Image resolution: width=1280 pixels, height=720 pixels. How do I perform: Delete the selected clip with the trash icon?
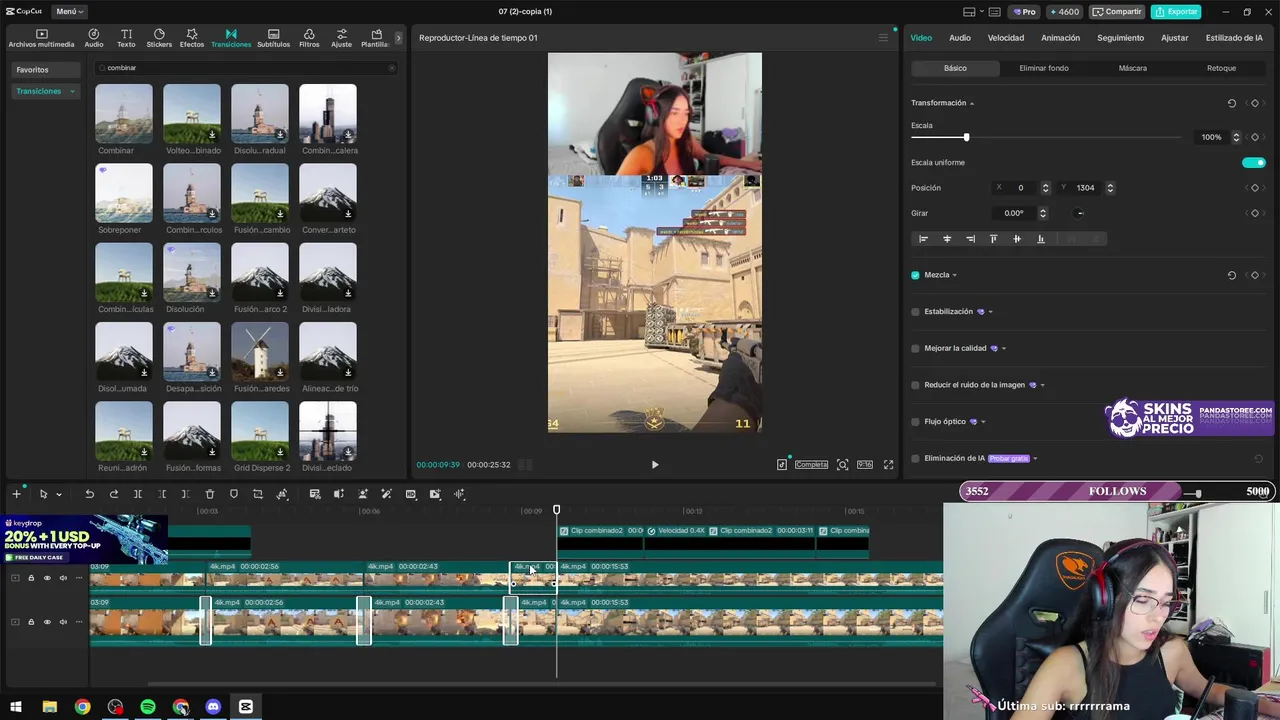coord(210,494)
